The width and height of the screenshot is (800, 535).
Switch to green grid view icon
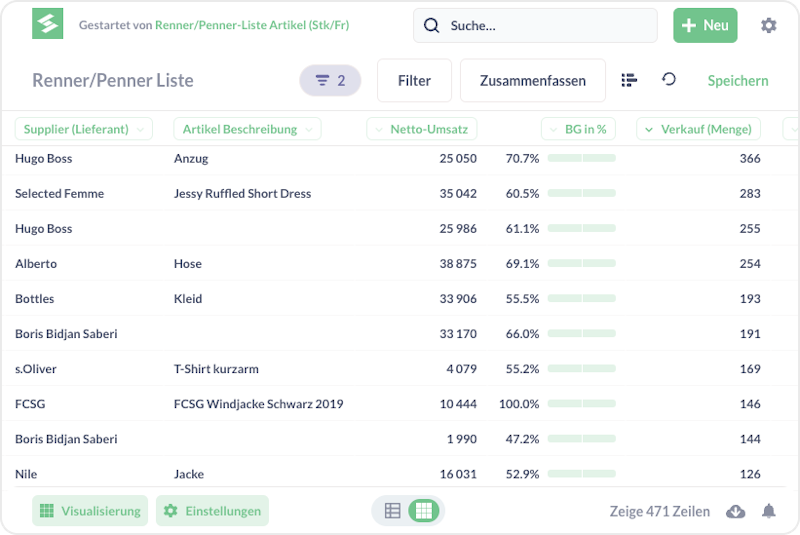[423, 511]
